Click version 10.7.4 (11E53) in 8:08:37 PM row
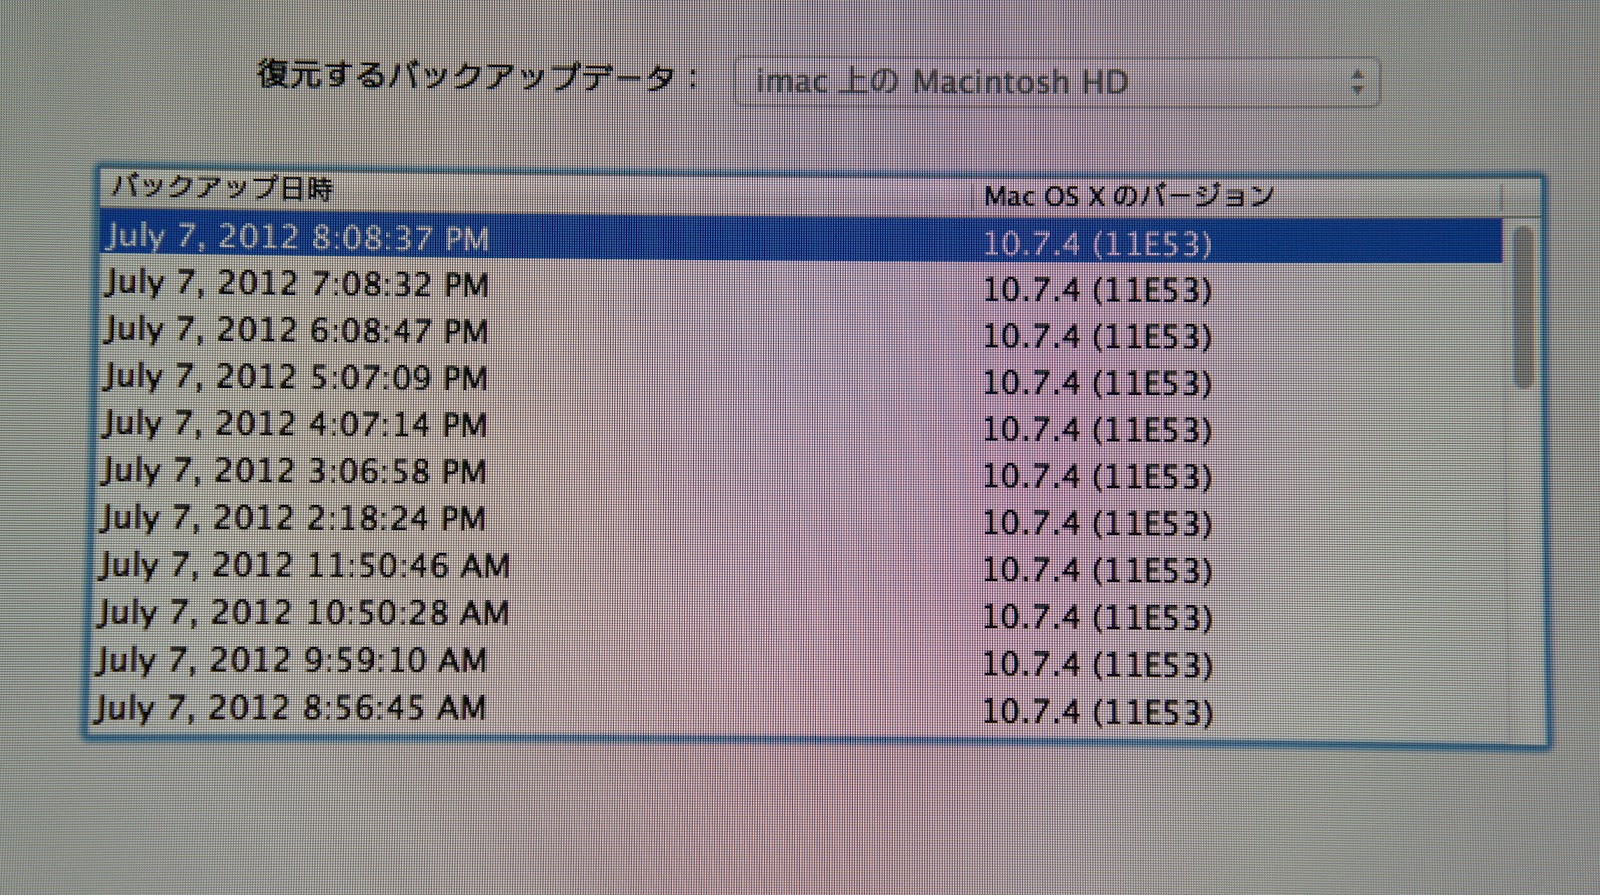Screen dimensions: 1600x895 (1097, 244)
